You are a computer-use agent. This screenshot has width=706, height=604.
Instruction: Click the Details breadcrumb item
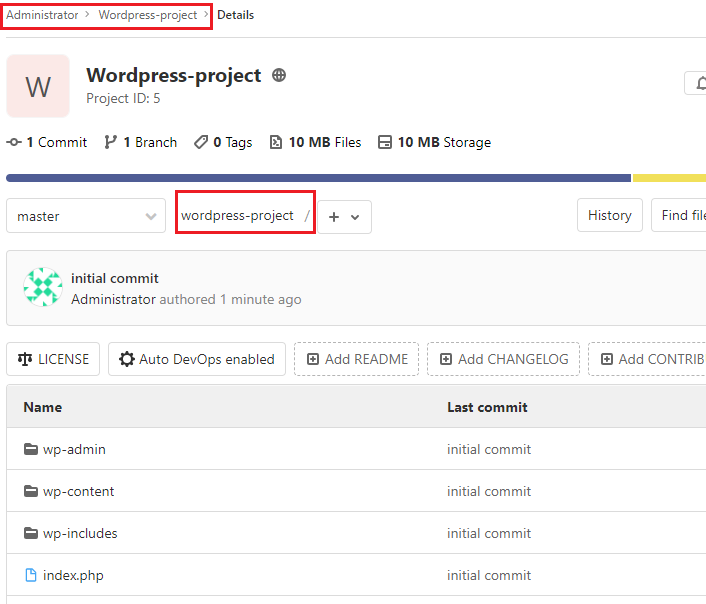pyautogui.click(x=235, y=15)
